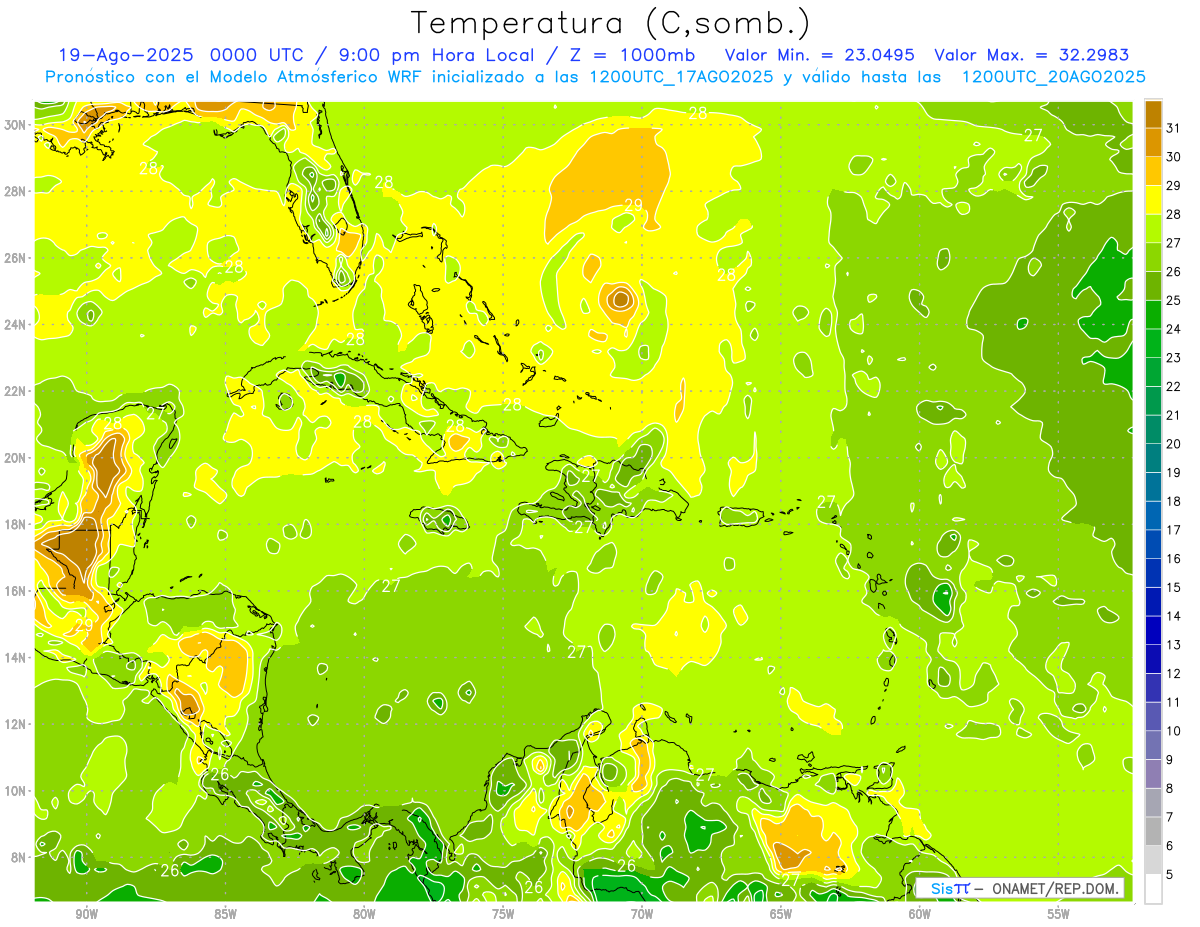Click the colorbar legend value '15'
Image resolution: width=1200 pixels, height=927 pixels.
click(x=1175, y=588)
